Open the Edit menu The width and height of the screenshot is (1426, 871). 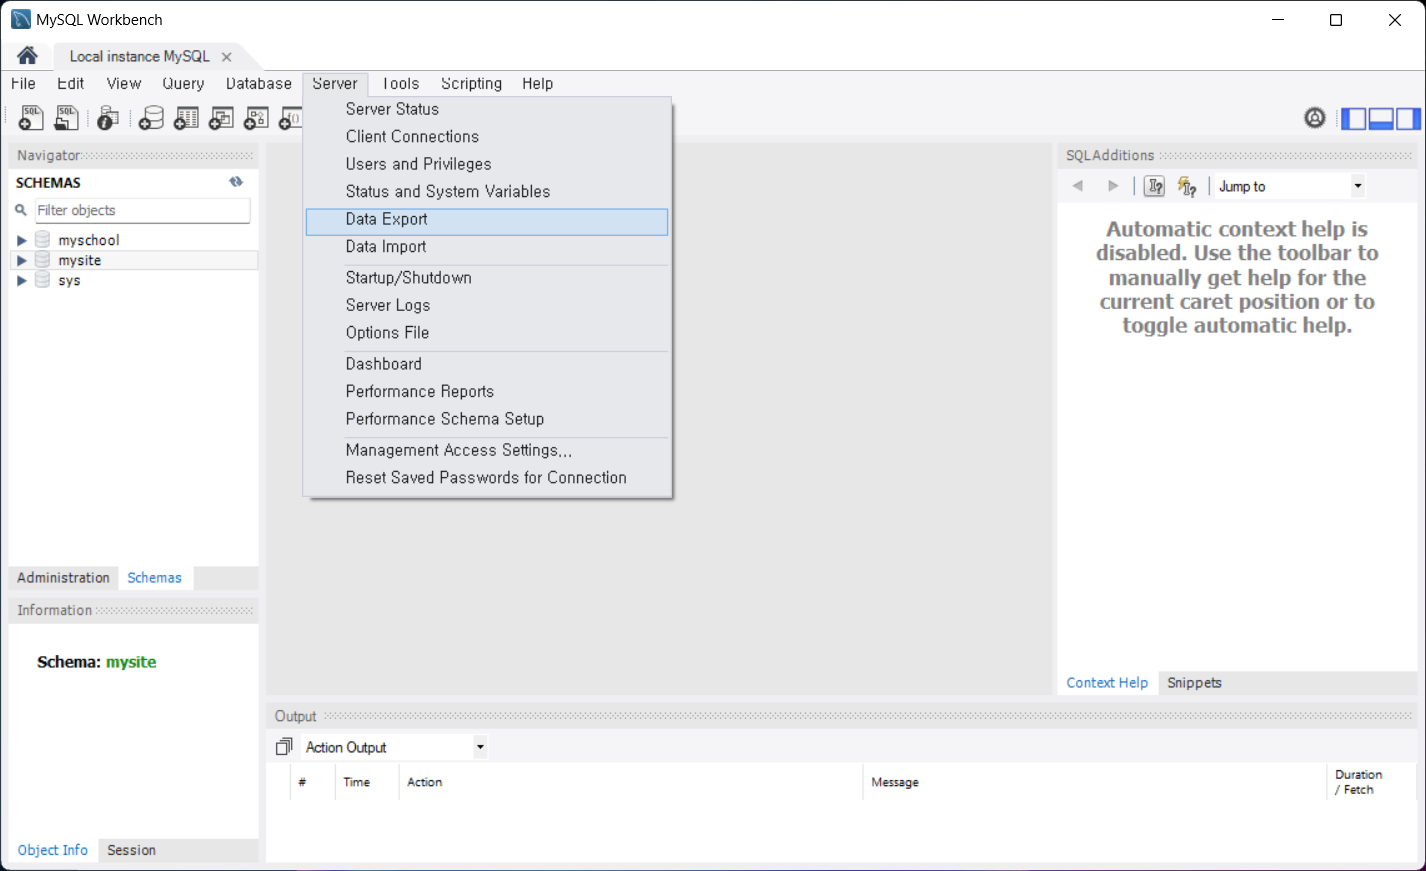coord(70,84)
